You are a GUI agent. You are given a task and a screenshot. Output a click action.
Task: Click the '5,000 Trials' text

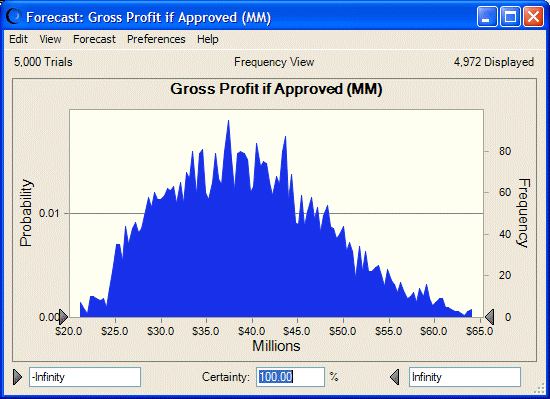(x=43, y=62)
